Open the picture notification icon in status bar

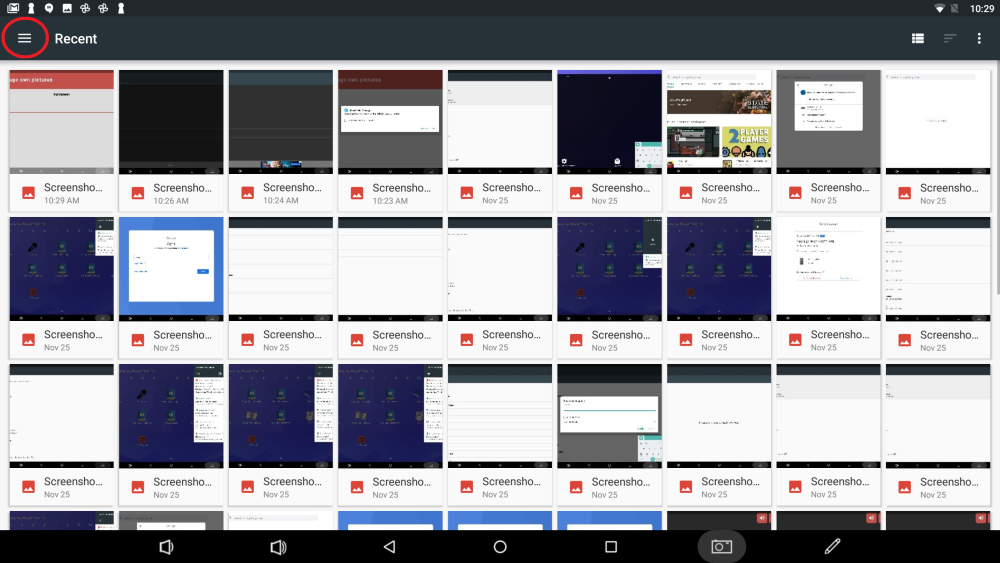(x=67, y=8)
